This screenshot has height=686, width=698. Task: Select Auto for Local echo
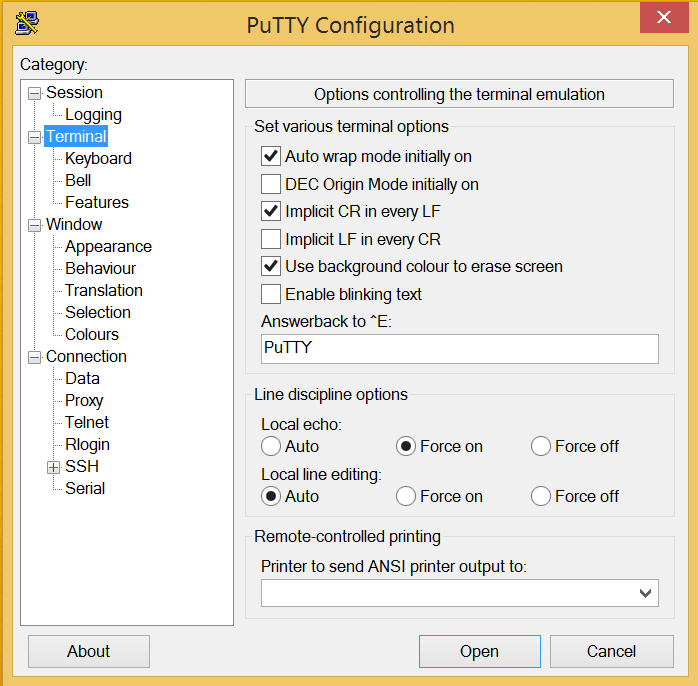[x=271, y=446]
